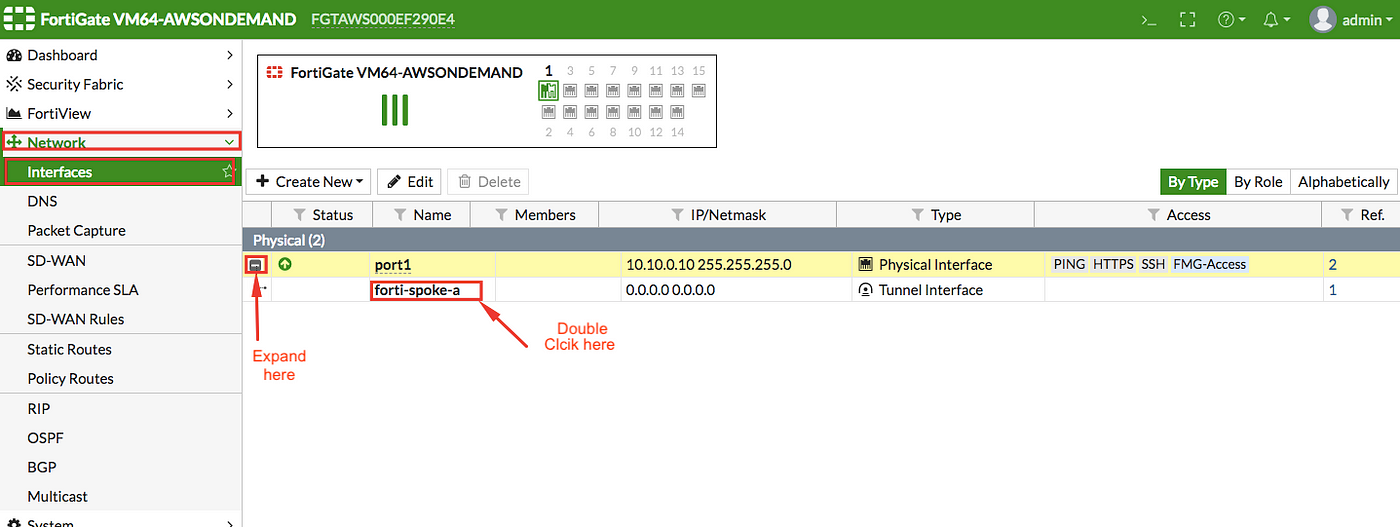Viewport: 1400px width, 527px height.
Task: Click the Network arrows icon in sidebar
Action: pos(14,142)
